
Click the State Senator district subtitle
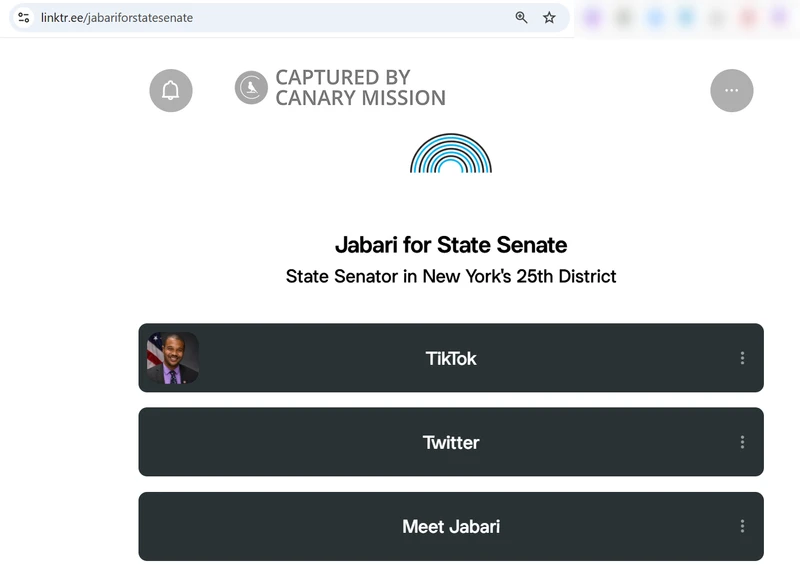click(451, 276)
